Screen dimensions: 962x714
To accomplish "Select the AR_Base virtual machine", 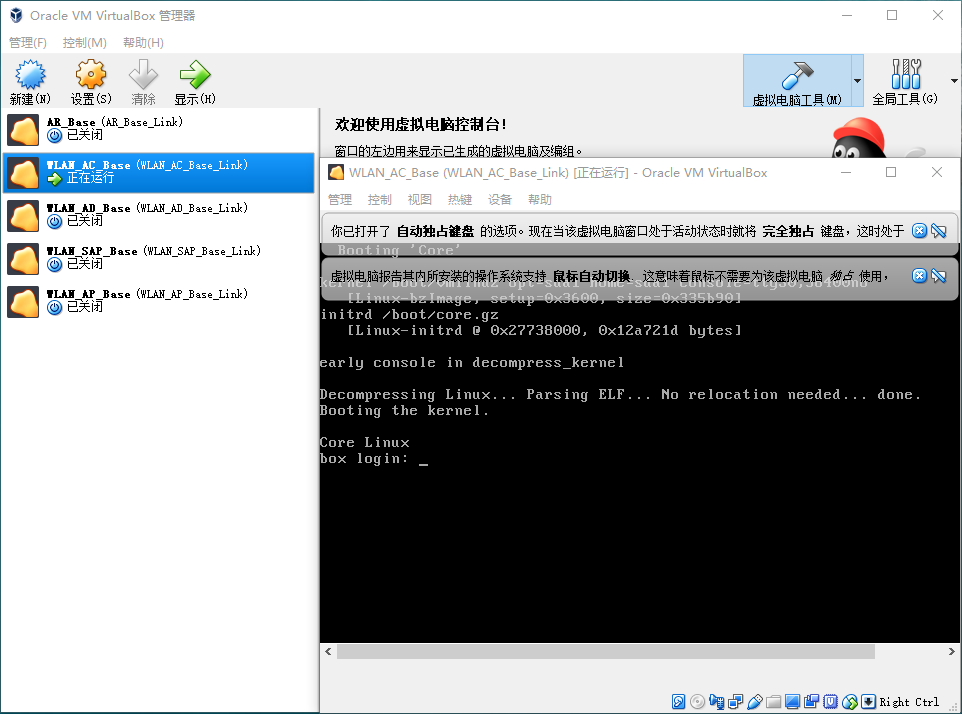I will [160, 129].
